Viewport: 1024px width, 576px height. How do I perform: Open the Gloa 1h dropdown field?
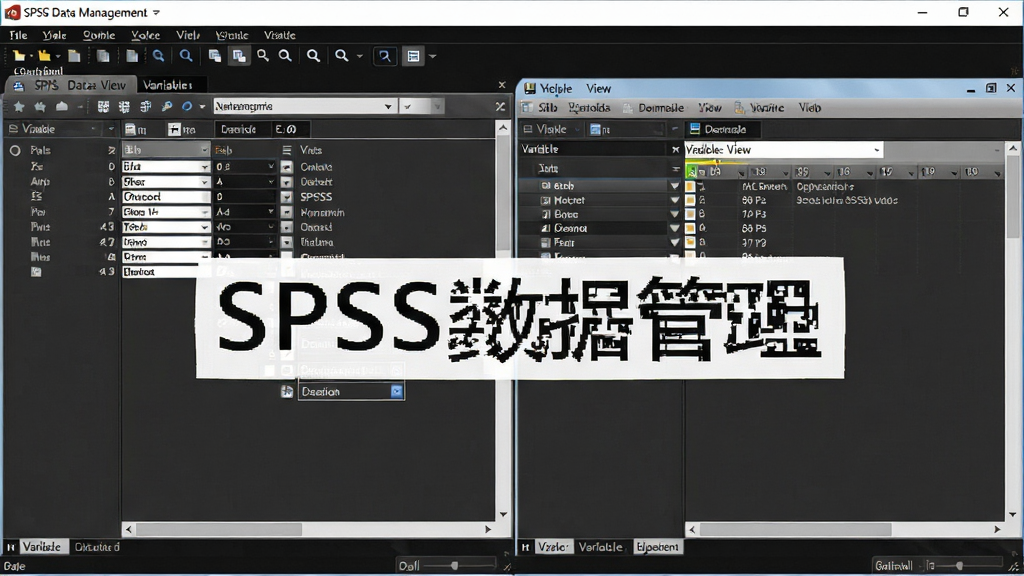(x=166, y=212)
